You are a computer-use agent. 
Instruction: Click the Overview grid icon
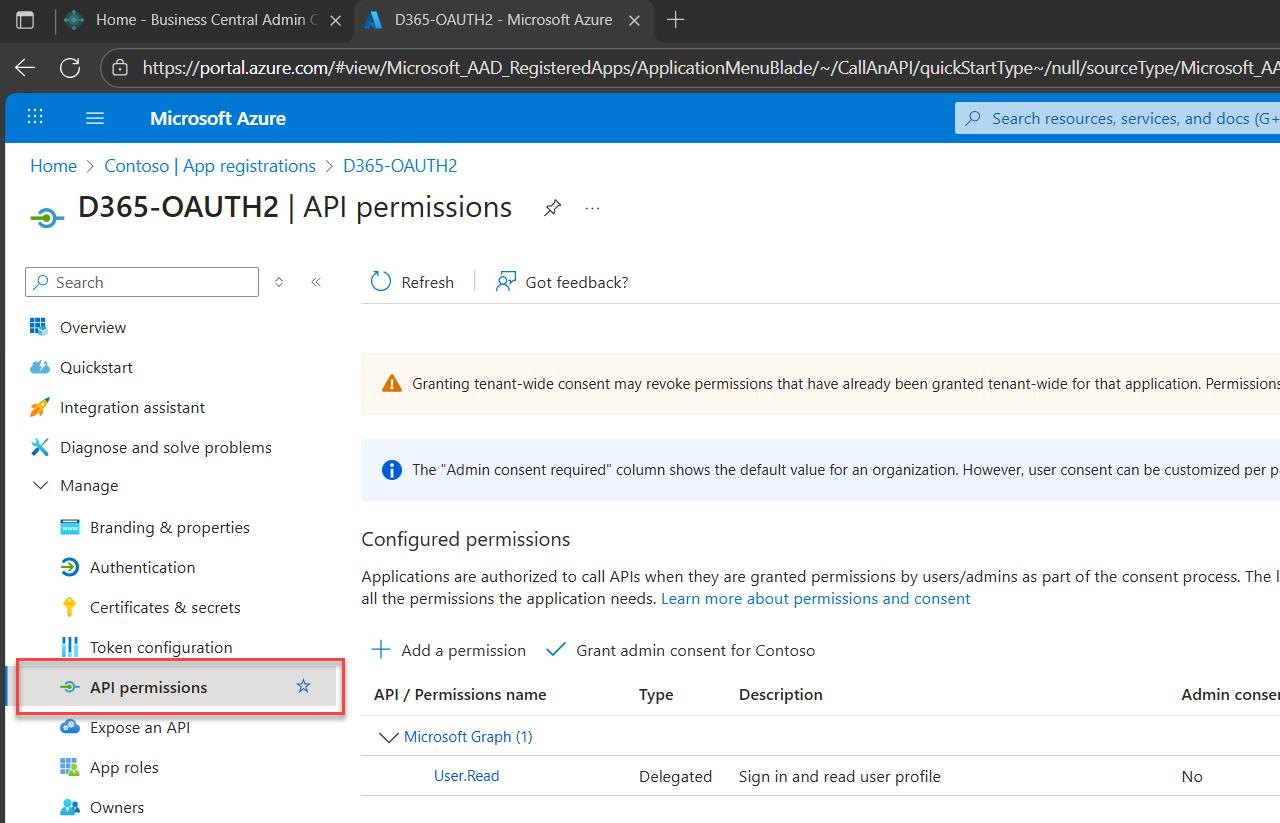(x=39, y=327)
